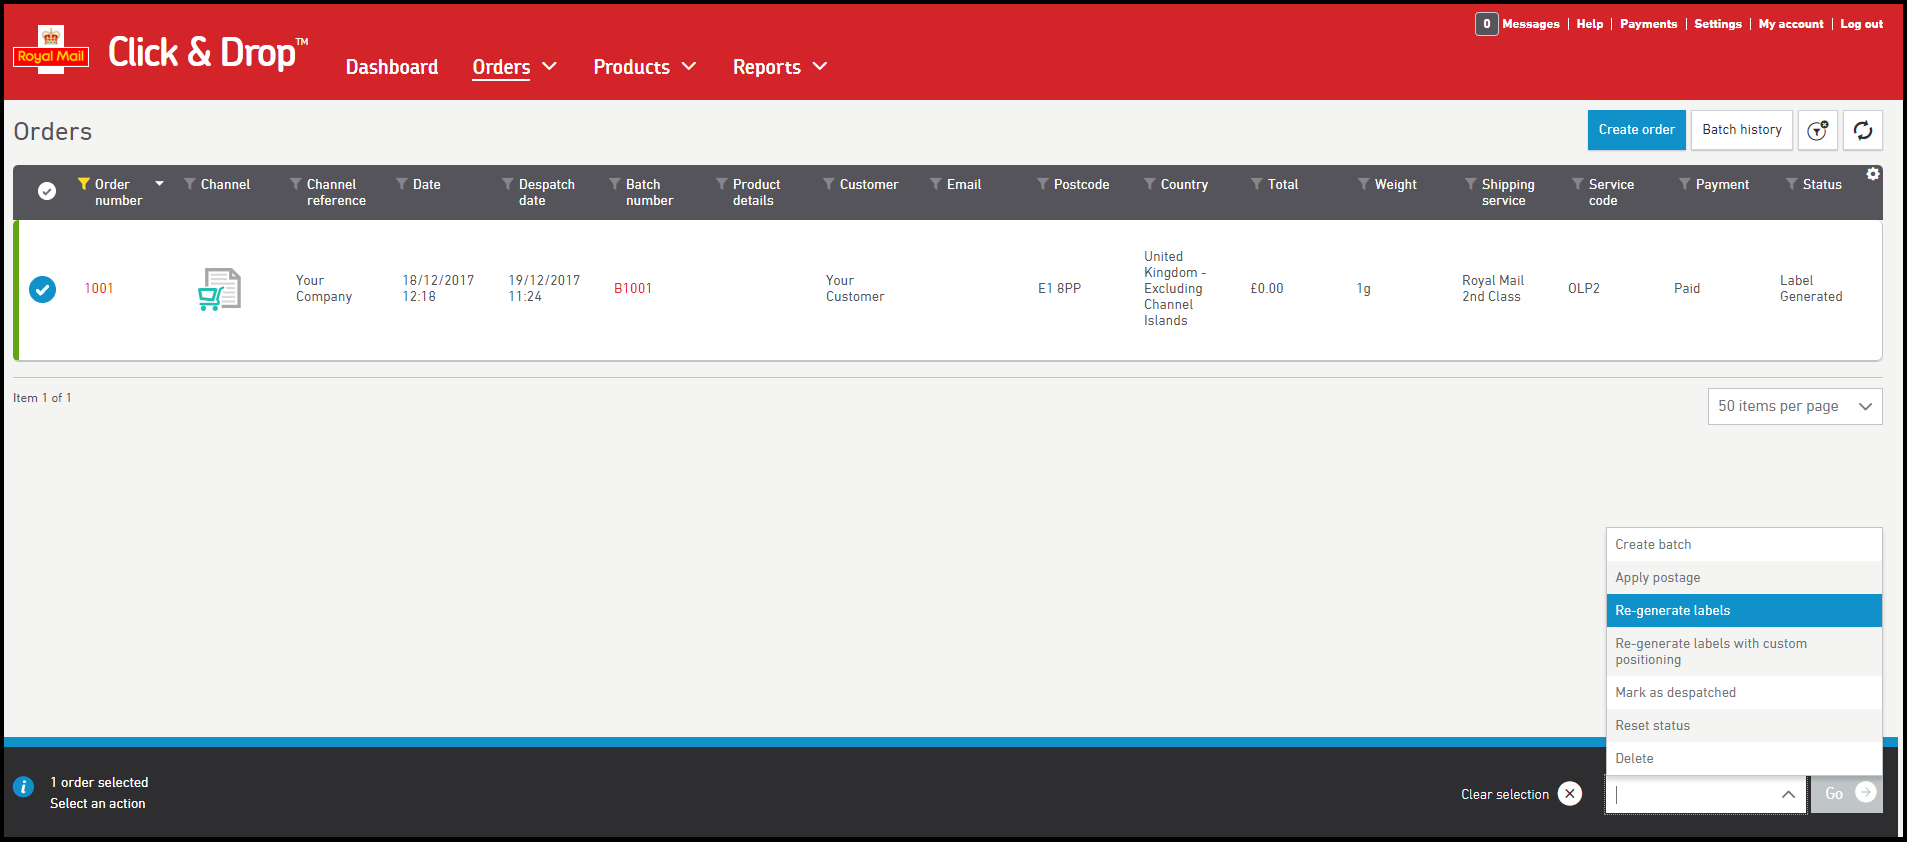Viewport: 1907px width, 842px height.
Task: Click the shopping cart channel icon
Action: click(x=219, y=289)
